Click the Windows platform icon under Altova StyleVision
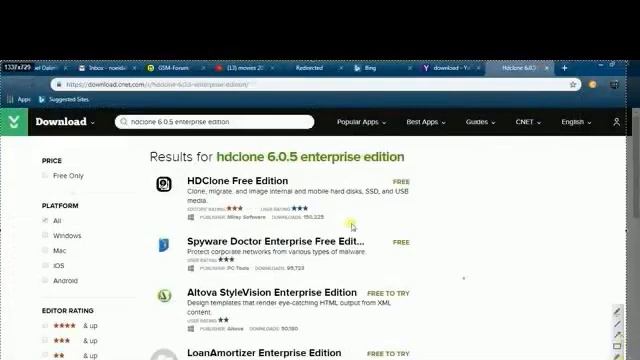640x360 pixels. point(191,329)
